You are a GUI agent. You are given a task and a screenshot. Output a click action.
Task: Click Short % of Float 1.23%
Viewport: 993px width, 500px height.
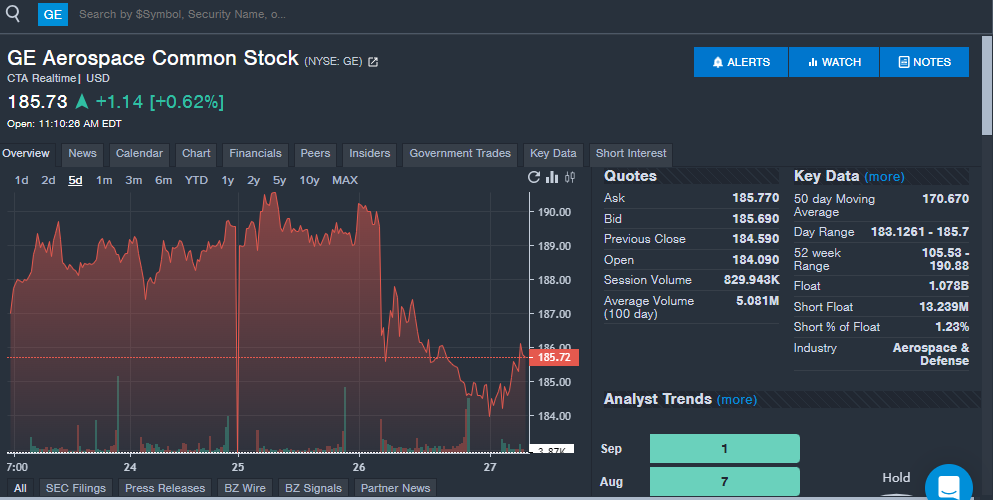pos(952,327)
